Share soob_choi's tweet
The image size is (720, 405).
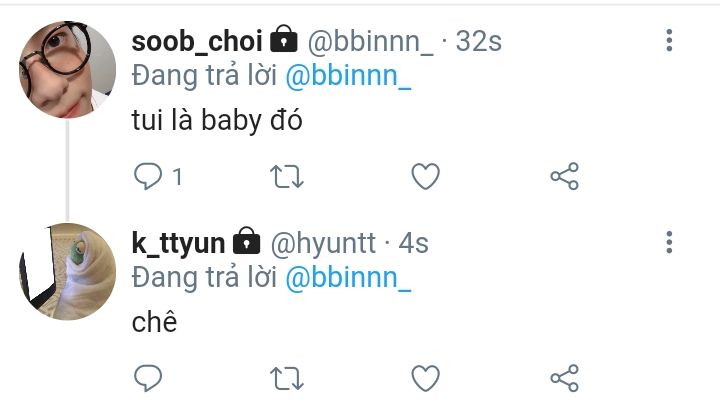coord(565,177)
